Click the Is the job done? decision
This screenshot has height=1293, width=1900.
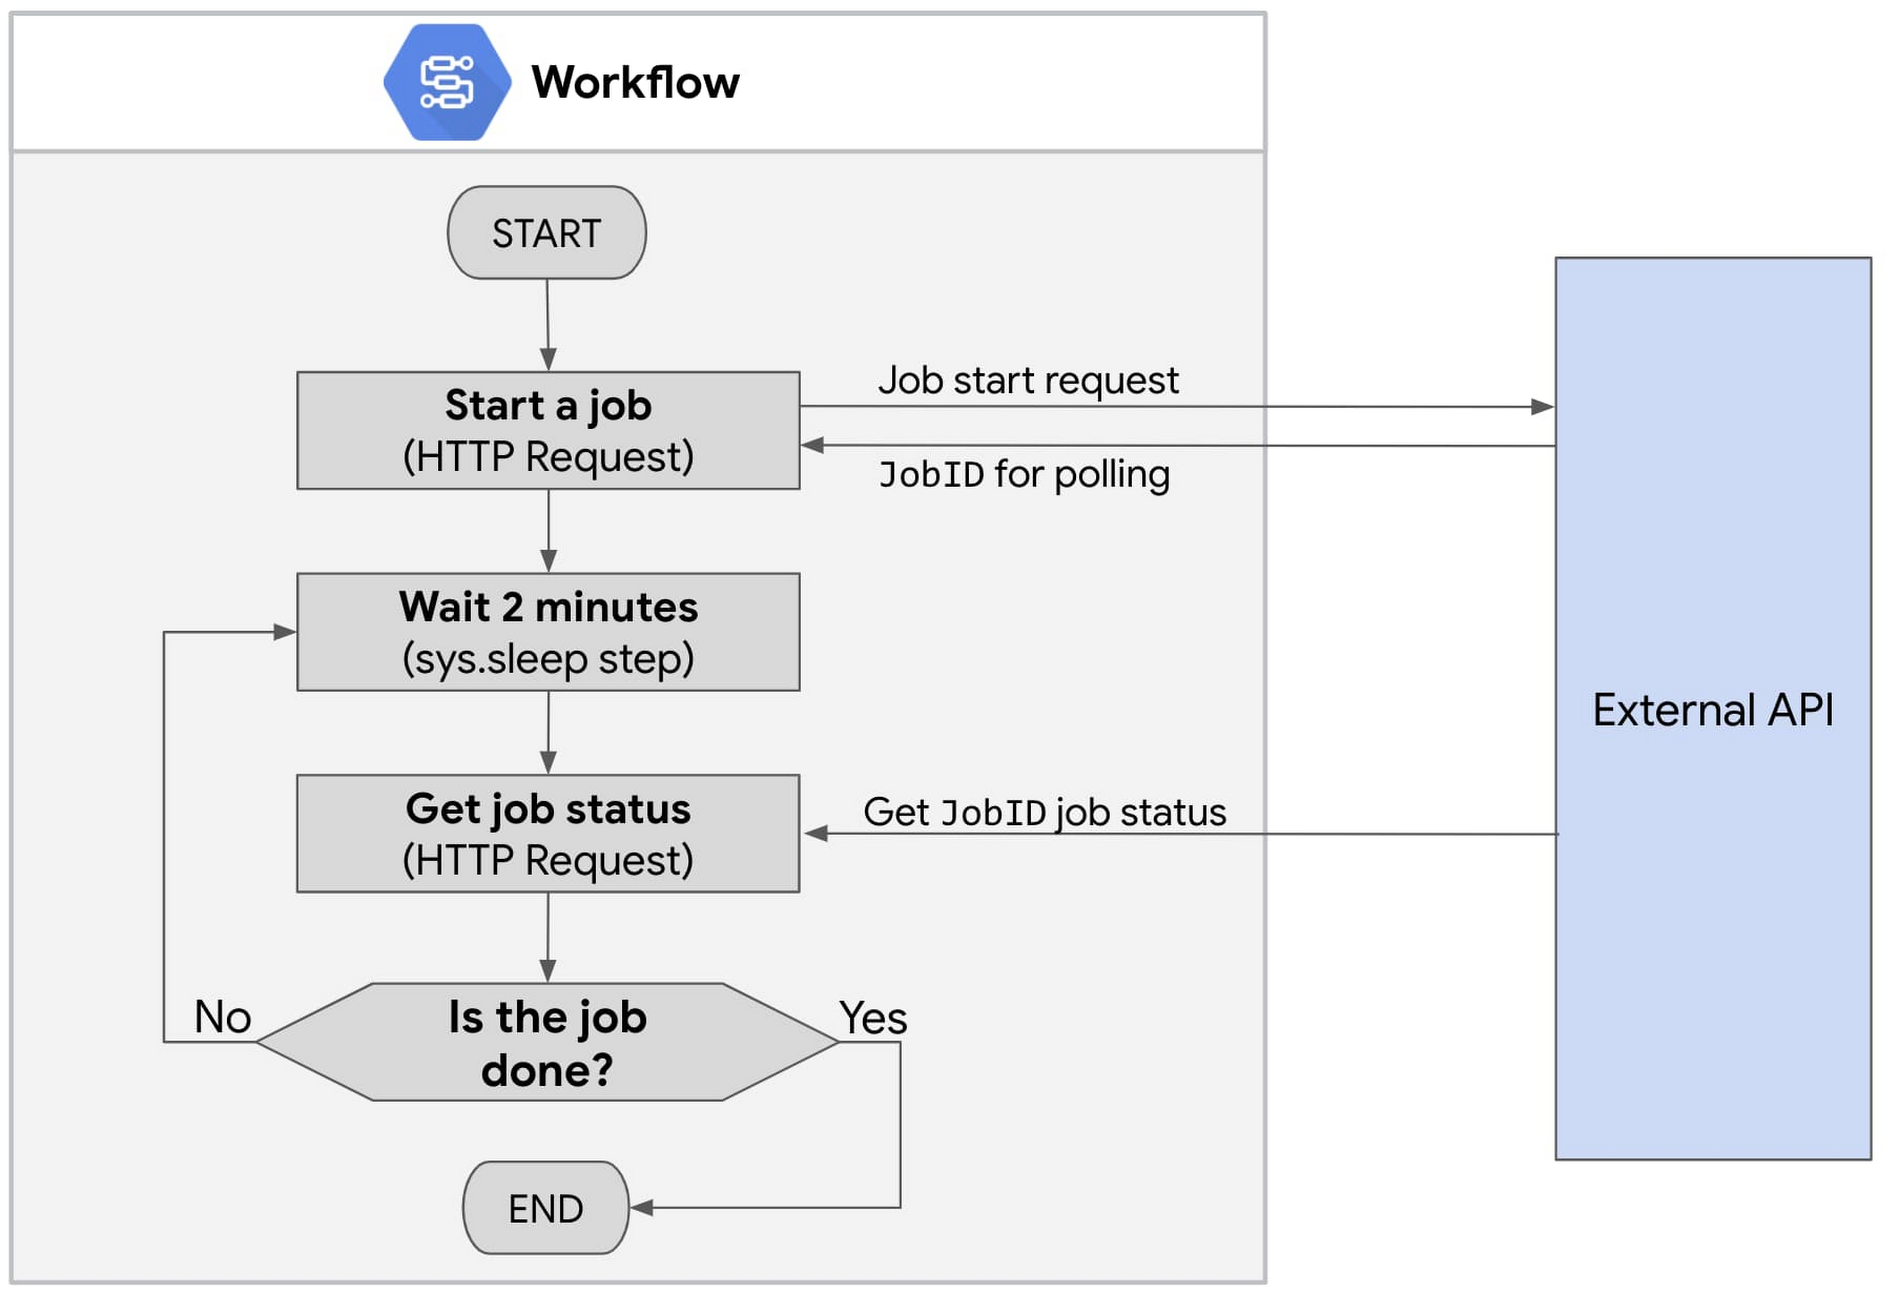[548, 1042]
